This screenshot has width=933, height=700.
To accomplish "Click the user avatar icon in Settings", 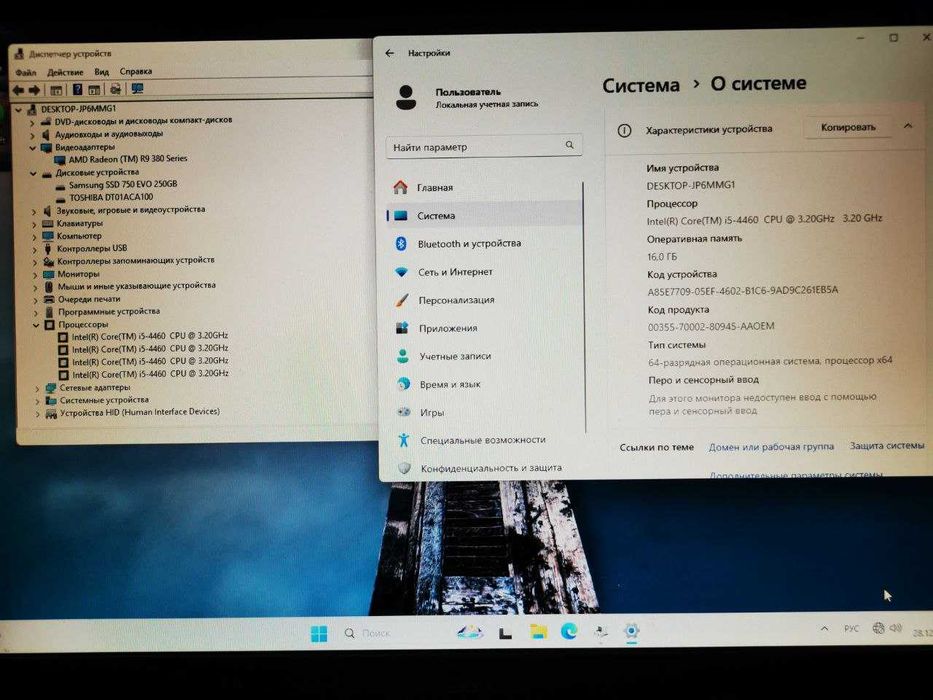I will point(406,97).
